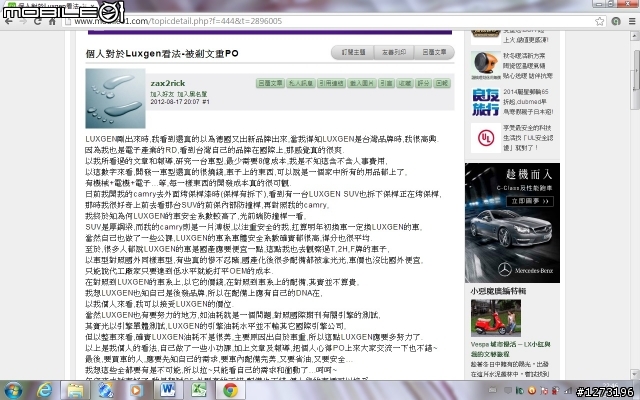
Task: Open the Chrome menu icon
Action: pyautogui.click(x=631, y=21)
